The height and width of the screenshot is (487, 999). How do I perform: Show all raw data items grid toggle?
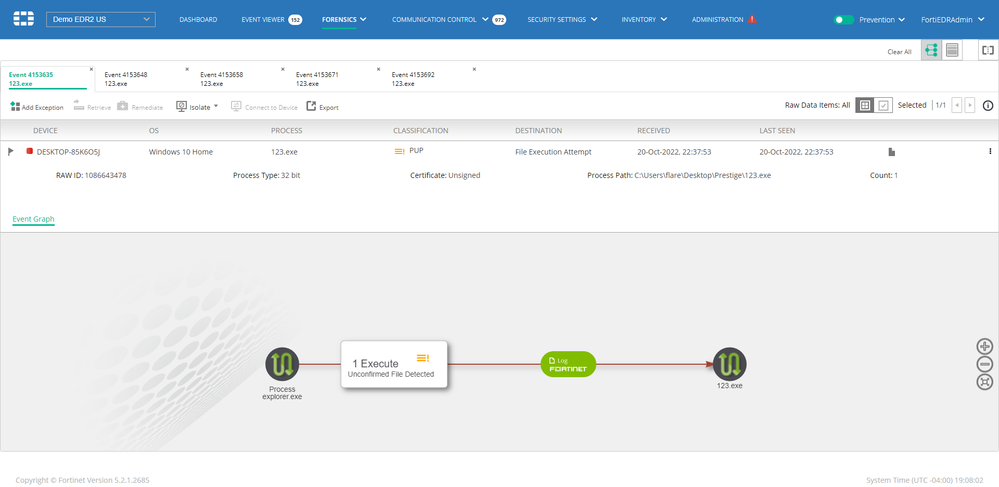[864, 106]
